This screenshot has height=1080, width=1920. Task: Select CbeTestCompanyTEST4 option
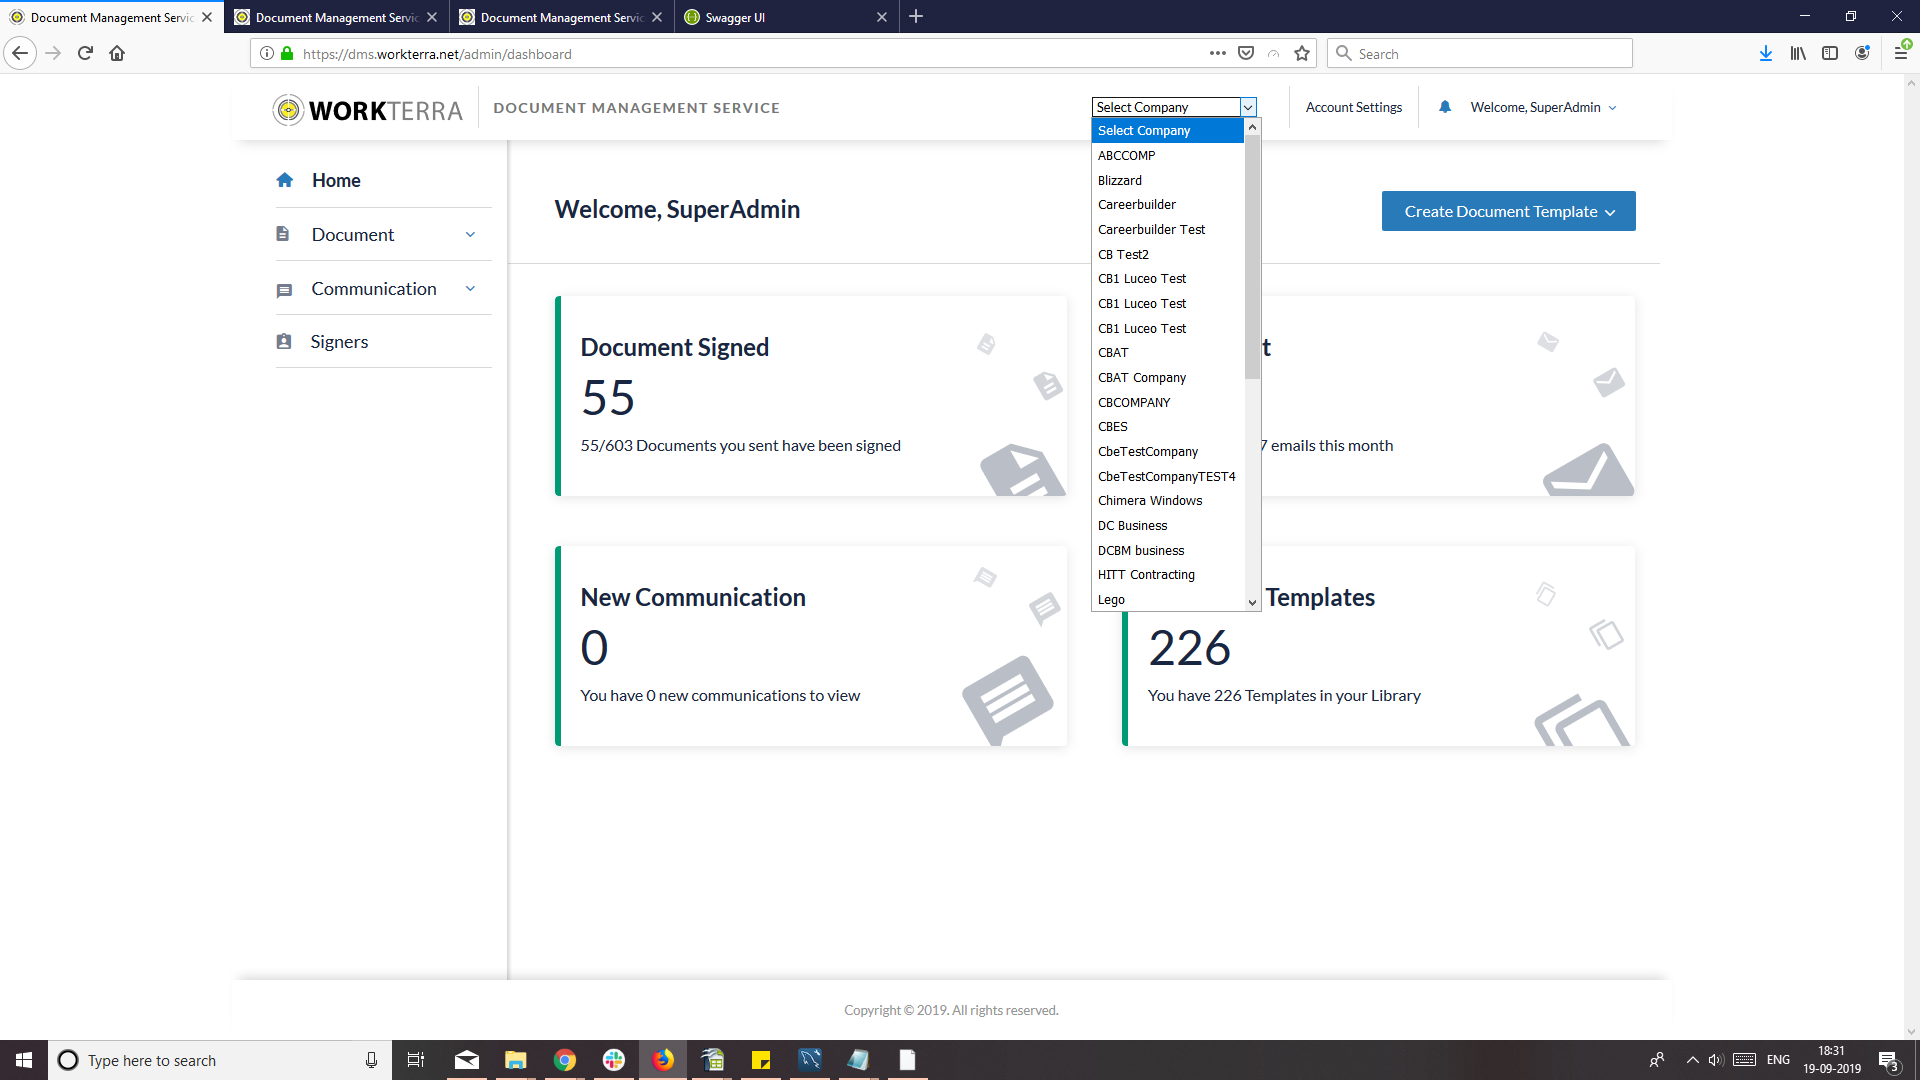(1168, 476)
